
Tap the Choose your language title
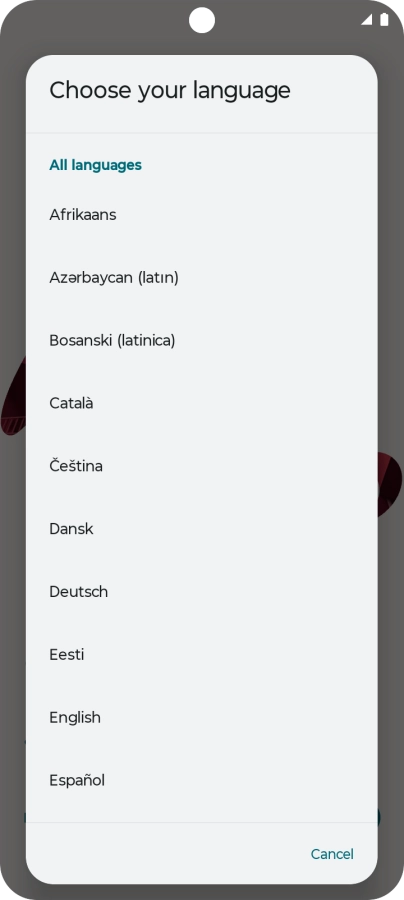pyautogui.click(x=170, y=90)
